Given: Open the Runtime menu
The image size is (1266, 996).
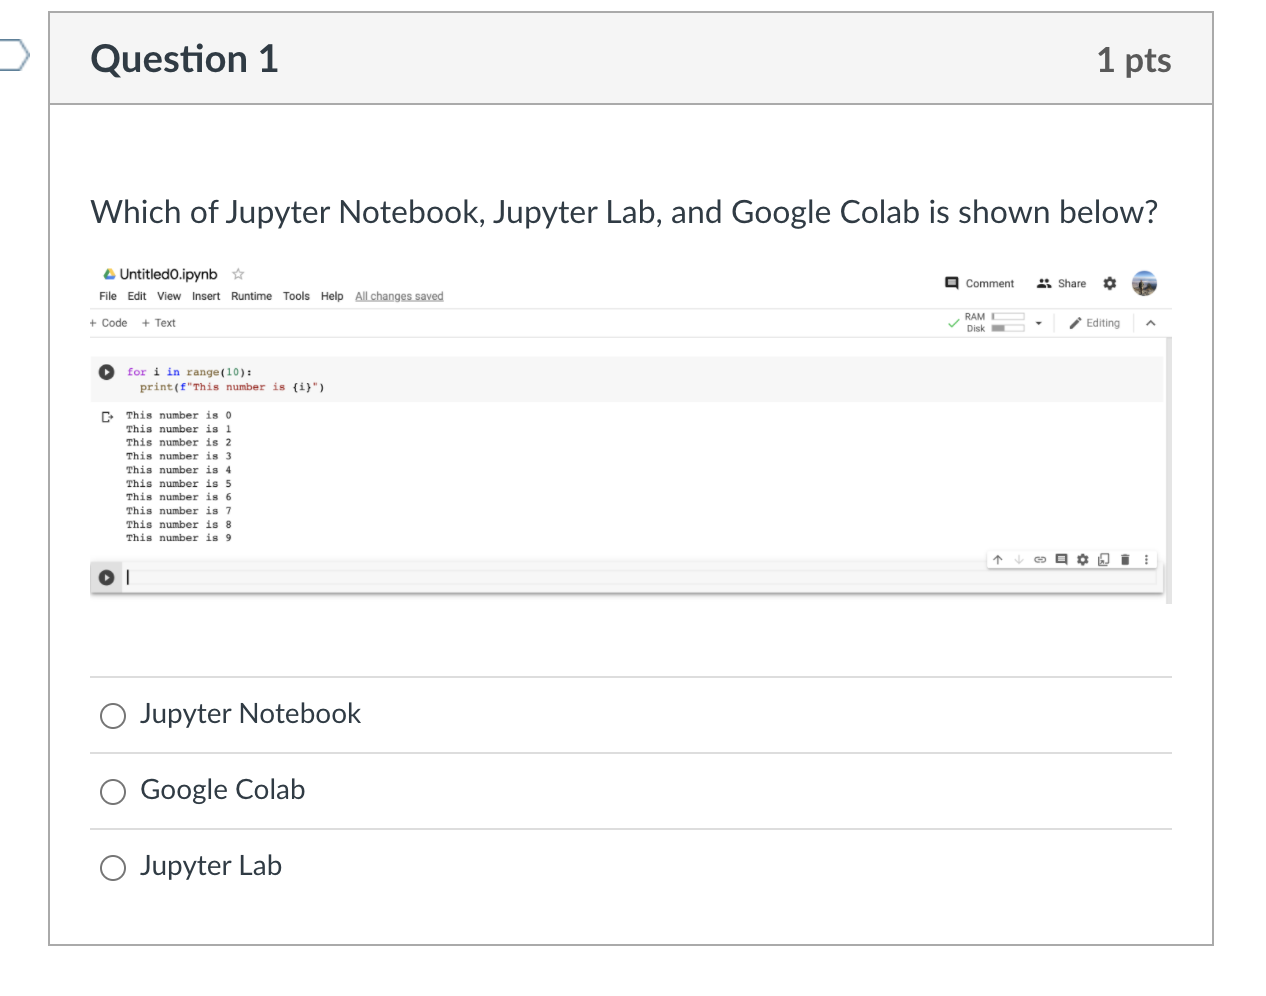Looking at the screenshot, I should click(x=251, y=296).
